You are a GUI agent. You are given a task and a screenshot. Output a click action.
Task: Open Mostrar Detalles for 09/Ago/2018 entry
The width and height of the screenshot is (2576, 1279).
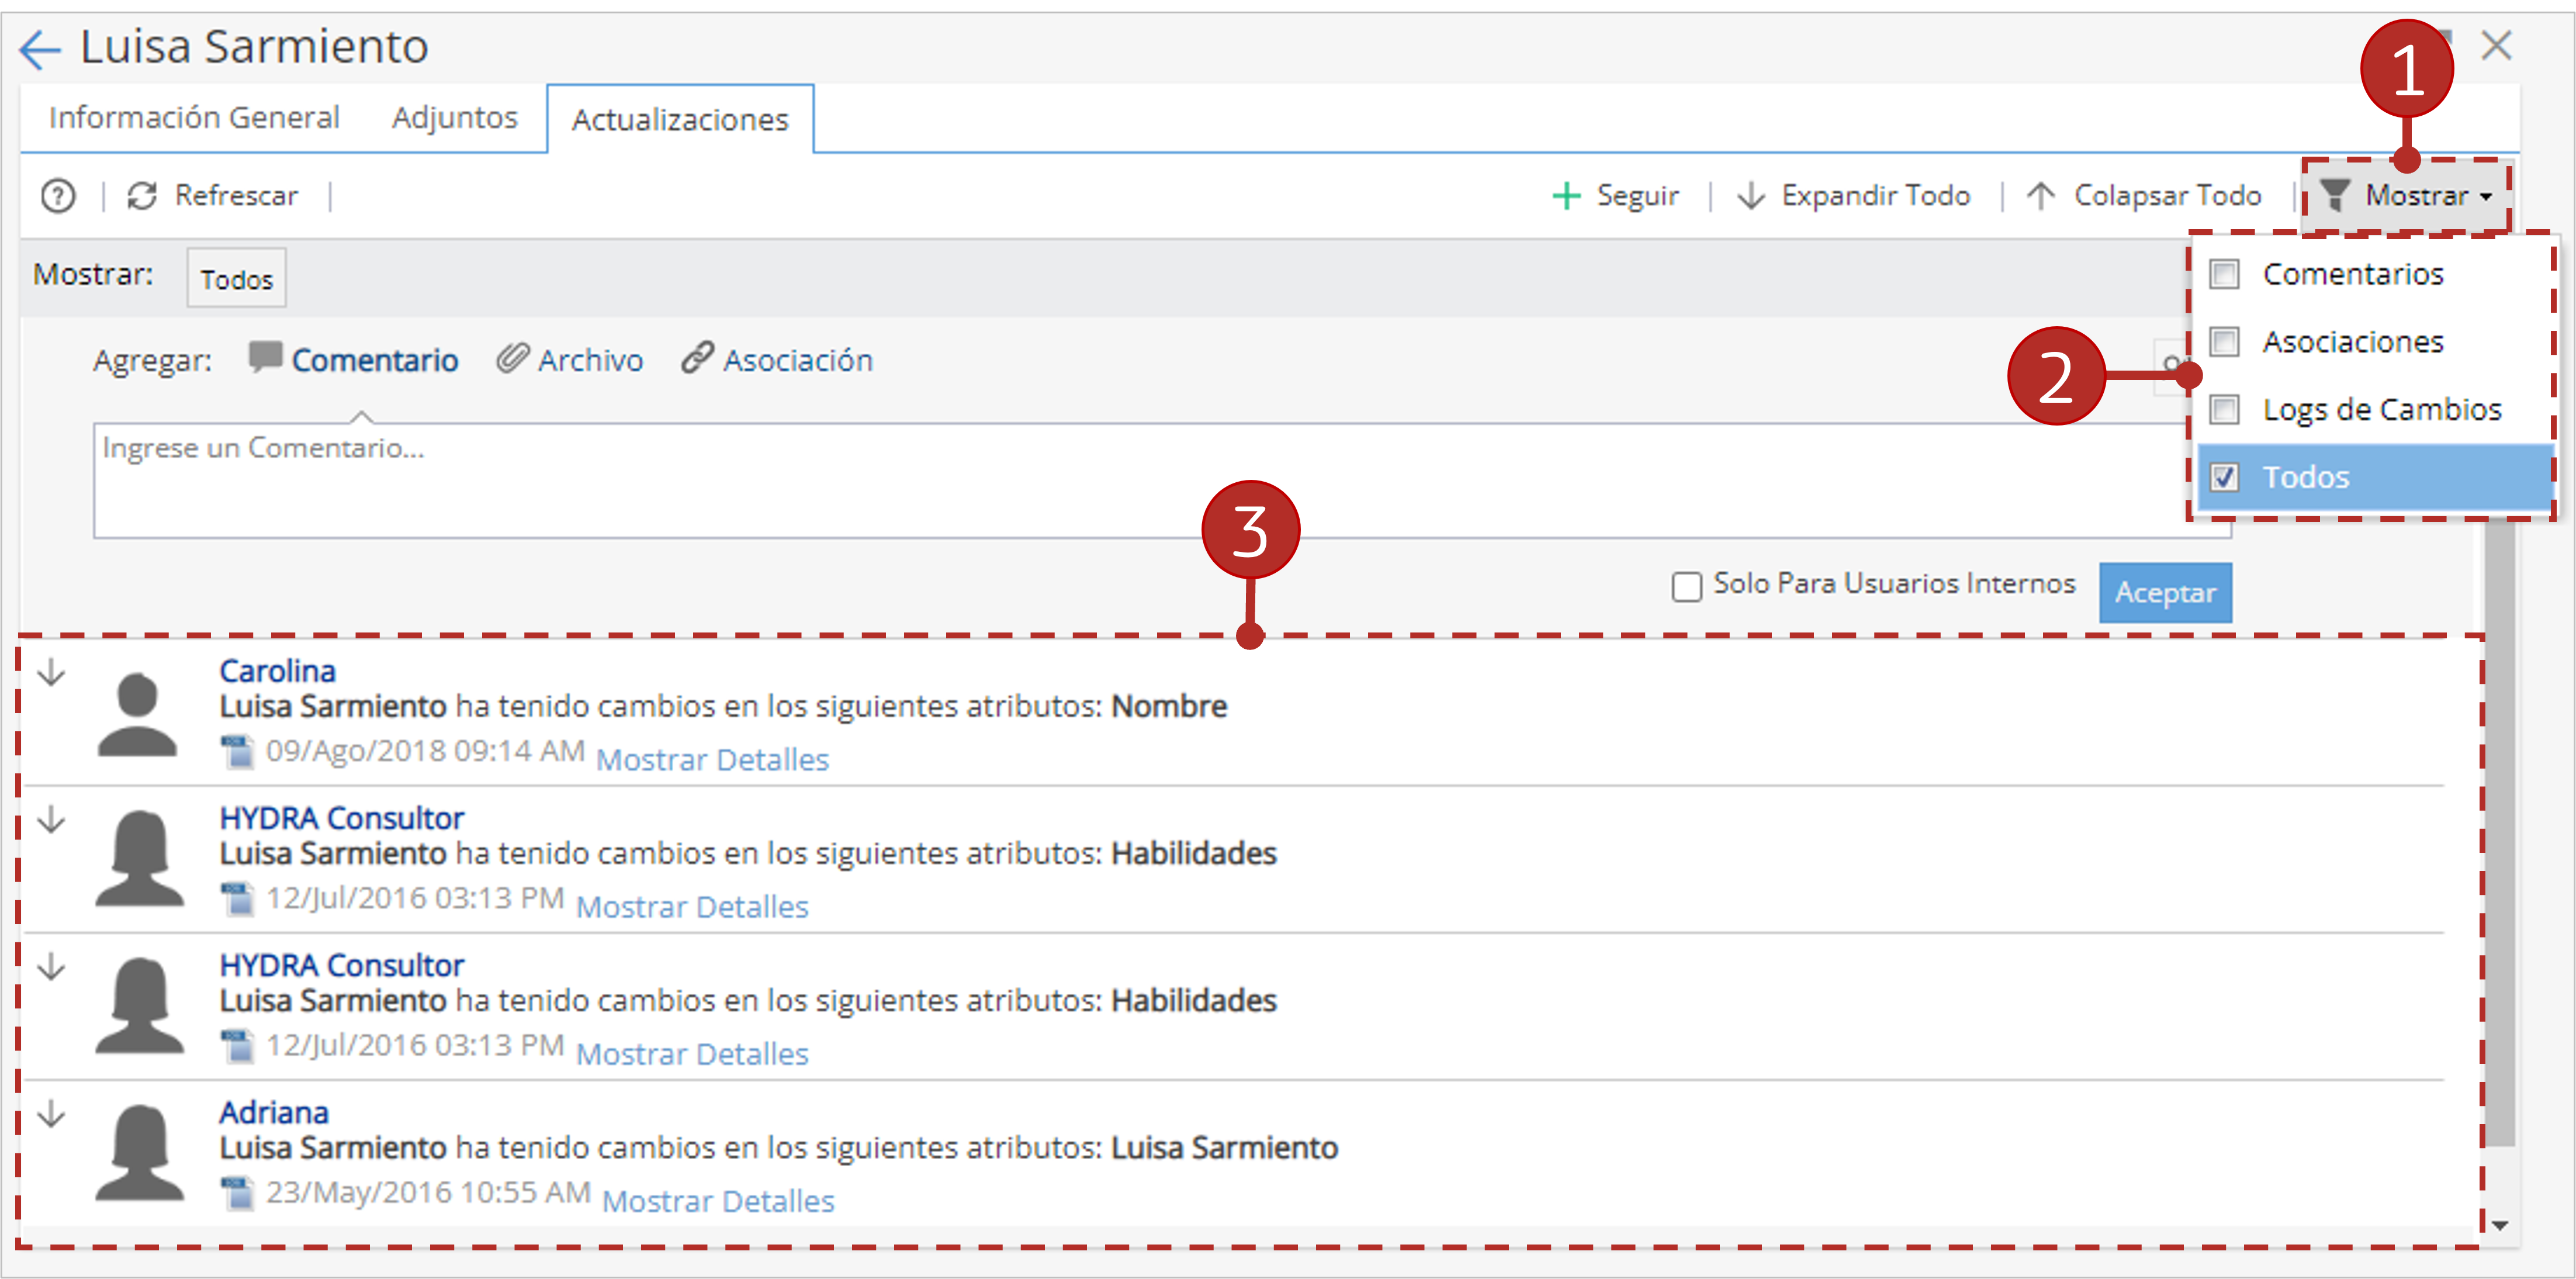(x=712, y=760)
